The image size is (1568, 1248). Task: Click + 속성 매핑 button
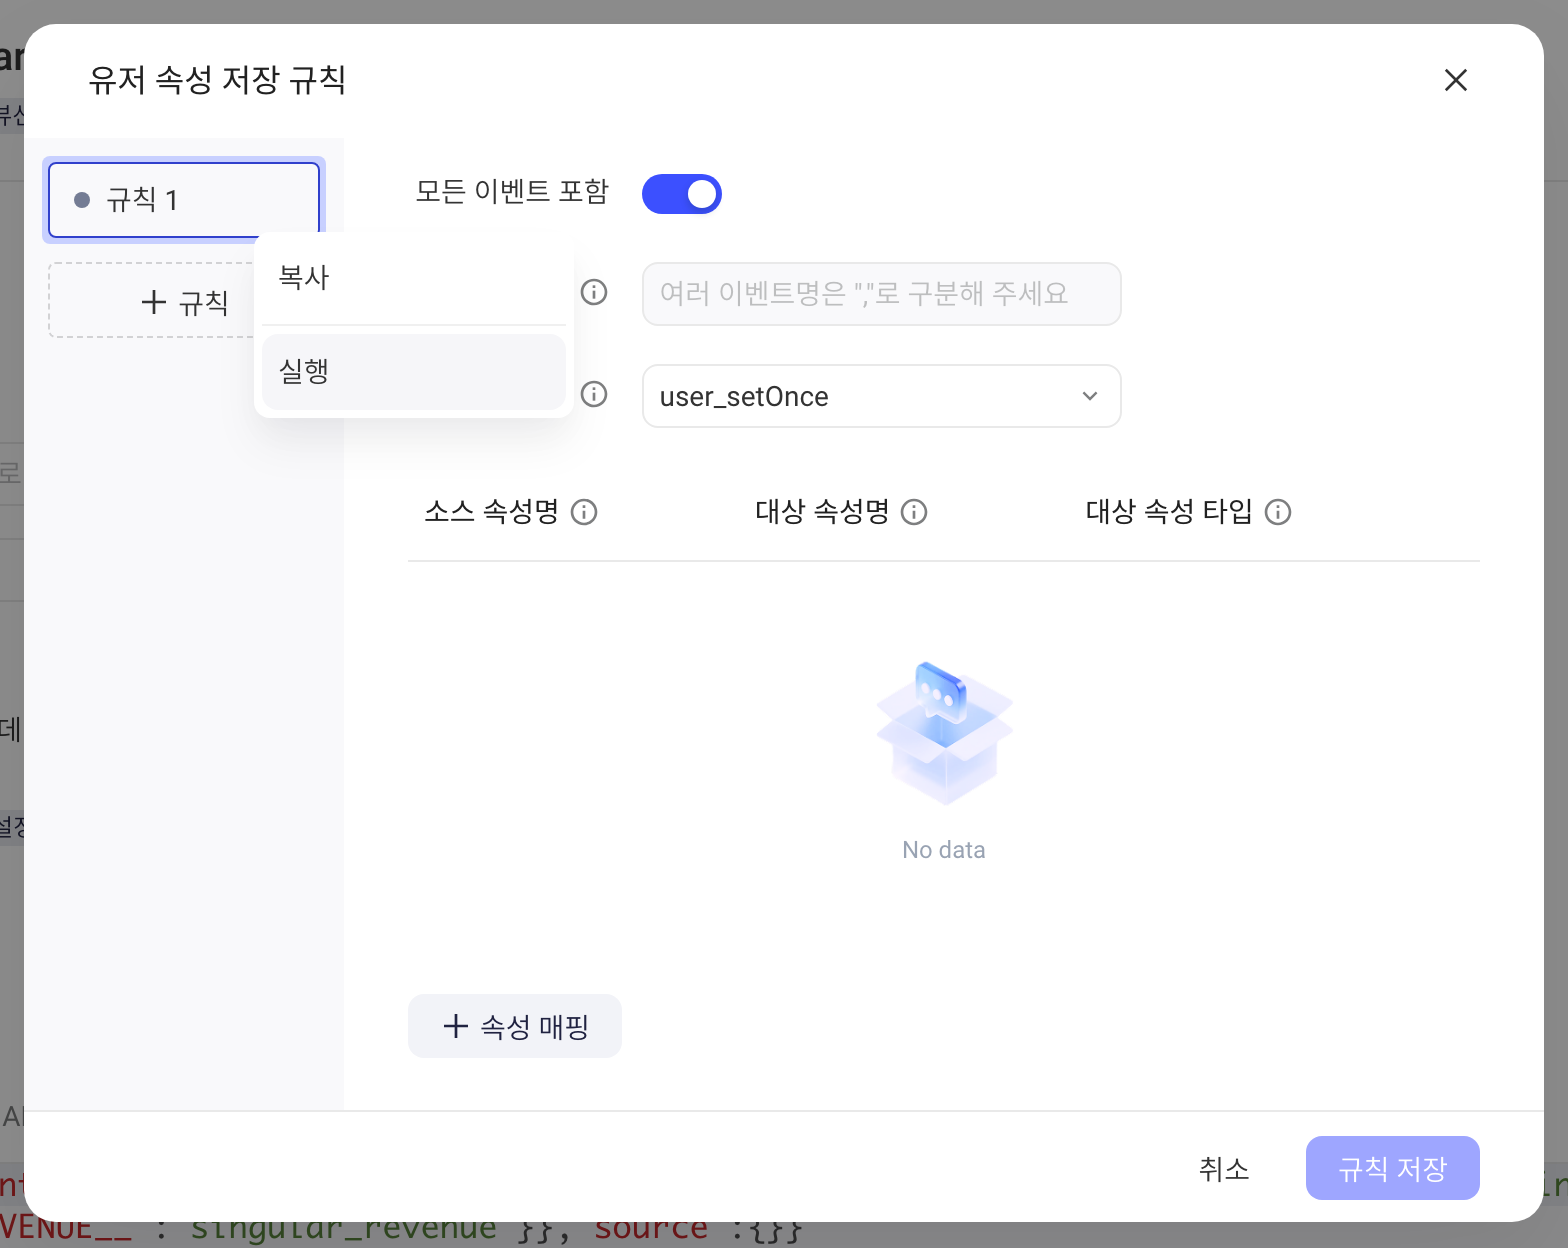(x=515, y=1026)
